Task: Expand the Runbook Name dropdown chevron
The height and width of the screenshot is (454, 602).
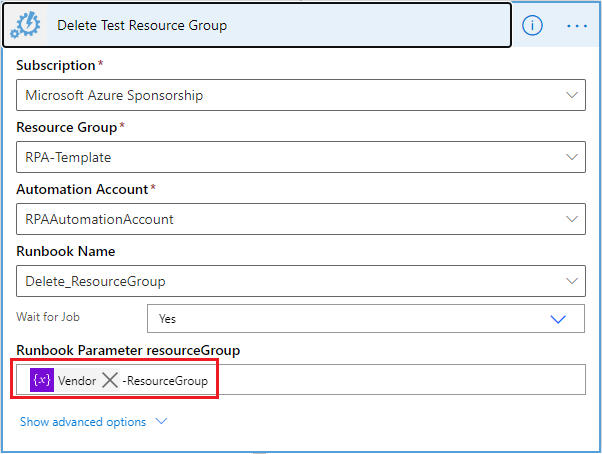Action: click(573, 281)
